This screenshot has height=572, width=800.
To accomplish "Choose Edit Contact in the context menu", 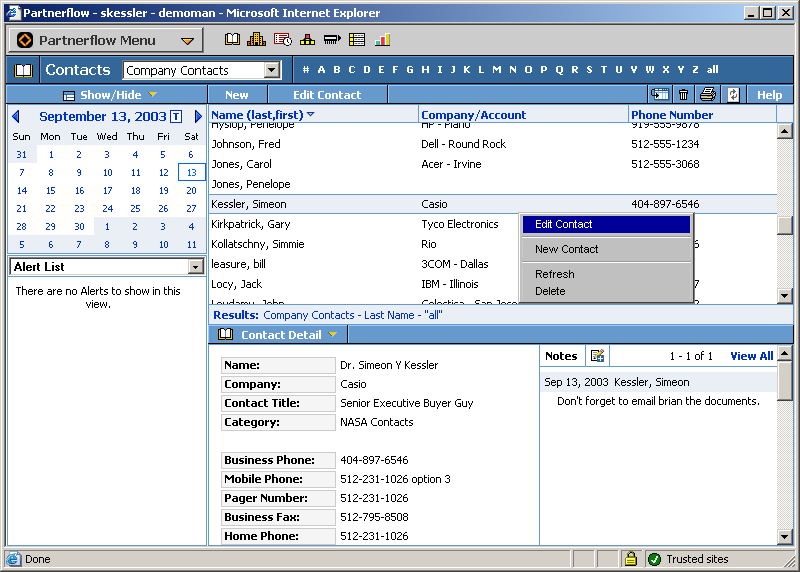I will [x=606, y=224].
